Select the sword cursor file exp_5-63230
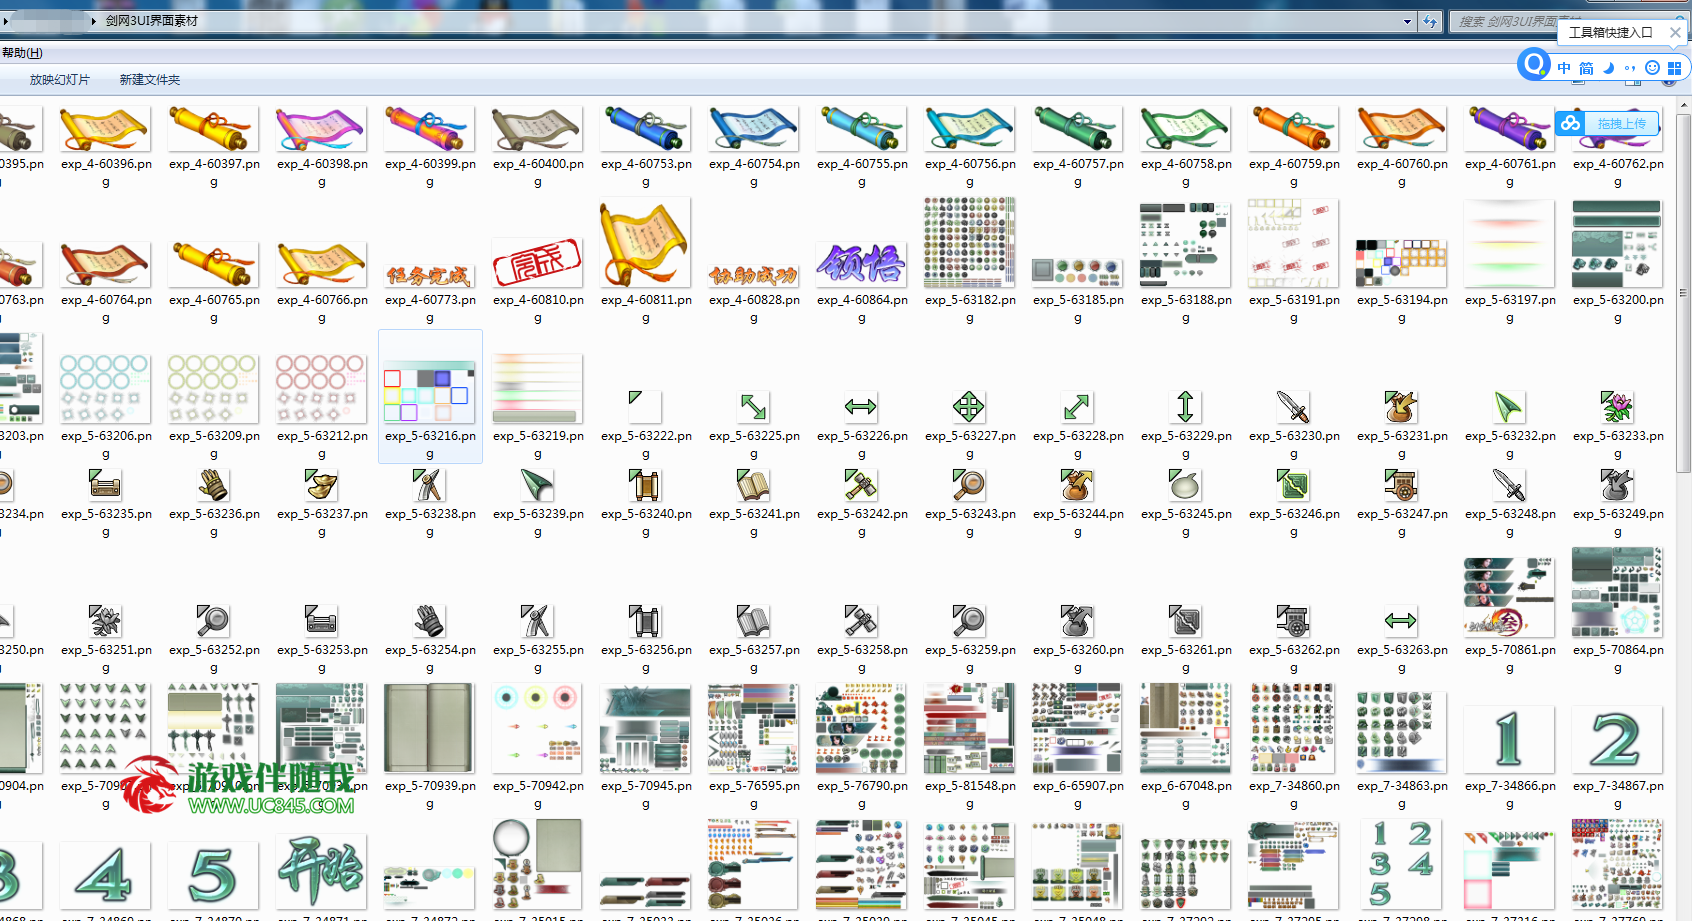The height and width of the screenshot is (921, 1692). 1293,406
